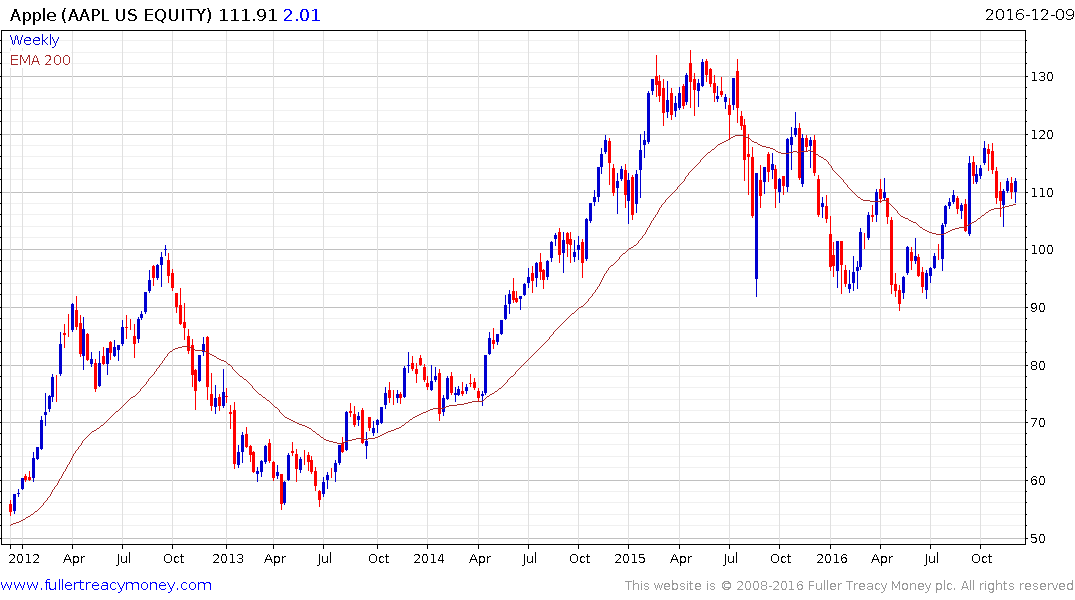This screenshot has height=600, width=1075.
Task: Click the 2013 year axis label
Action: pyautogui.click(x=228, y=558)
